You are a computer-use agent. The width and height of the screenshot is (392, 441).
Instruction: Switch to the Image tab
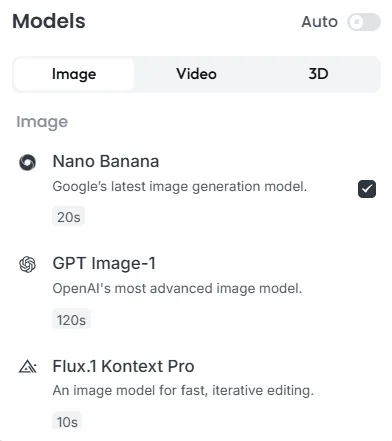click(74, 74)
